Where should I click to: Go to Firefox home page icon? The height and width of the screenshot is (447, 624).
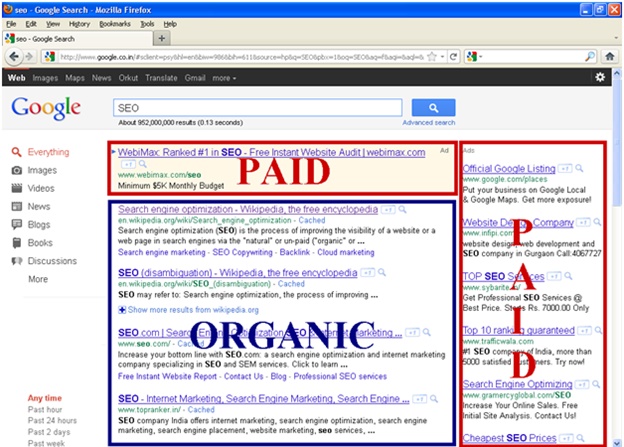pos(609,57)
